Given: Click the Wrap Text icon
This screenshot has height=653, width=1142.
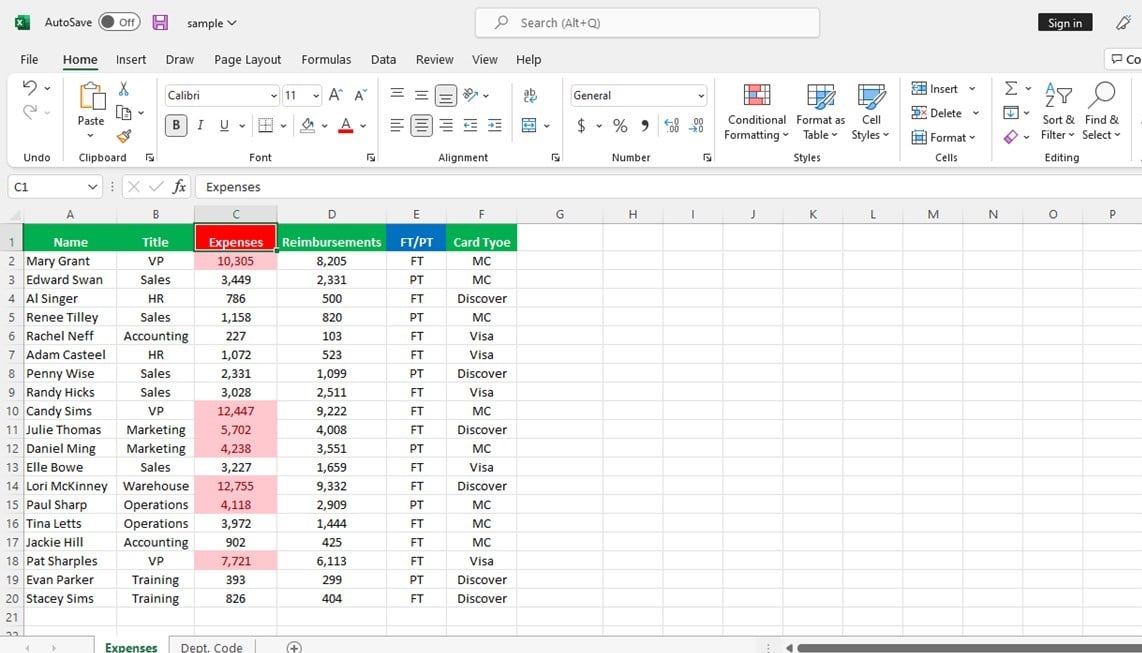Looking at the screenshot, I should pos(530,95).
